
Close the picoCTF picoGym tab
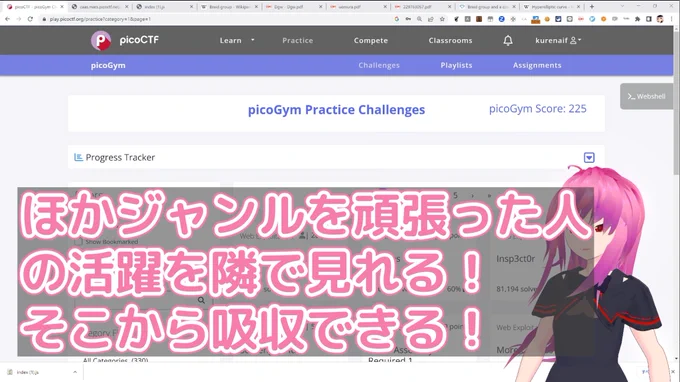point(62,7)
